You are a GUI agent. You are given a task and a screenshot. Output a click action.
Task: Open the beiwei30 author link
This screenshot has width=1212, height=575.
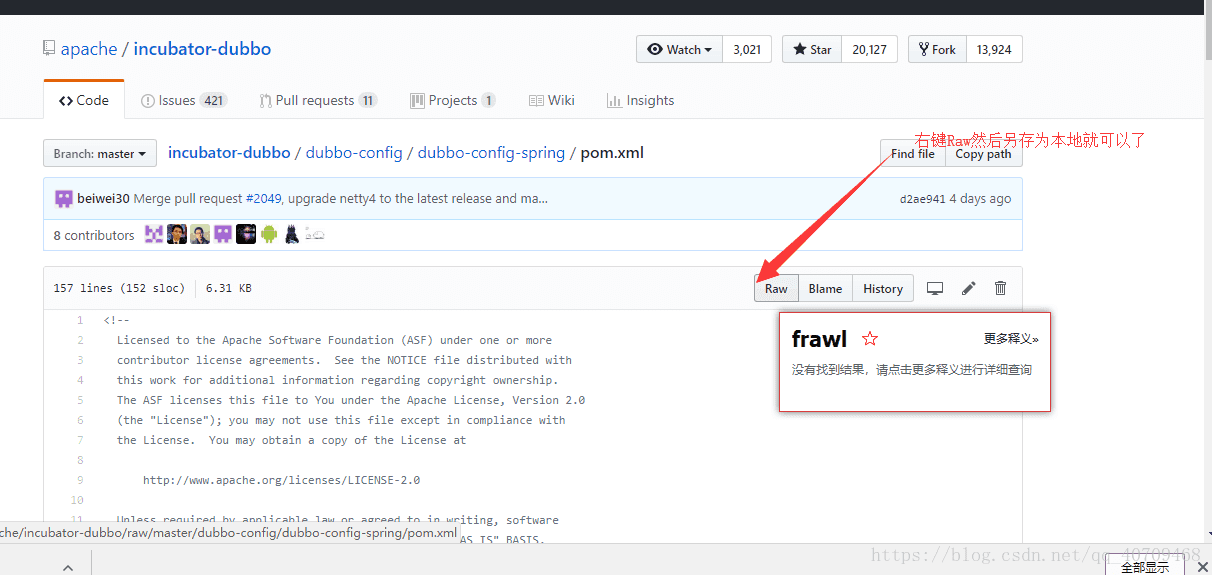coord(103,198)
